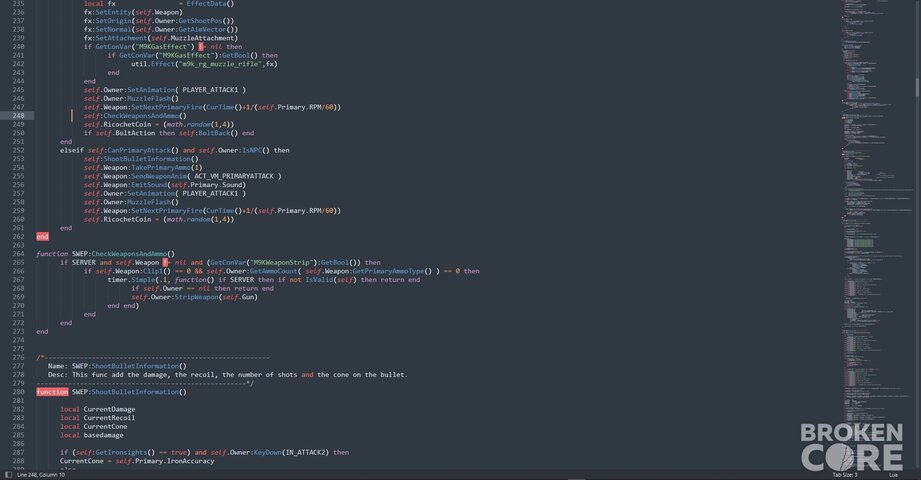Click line number 280 in the gutter
The image size is (921, 480).
[18, 392]
